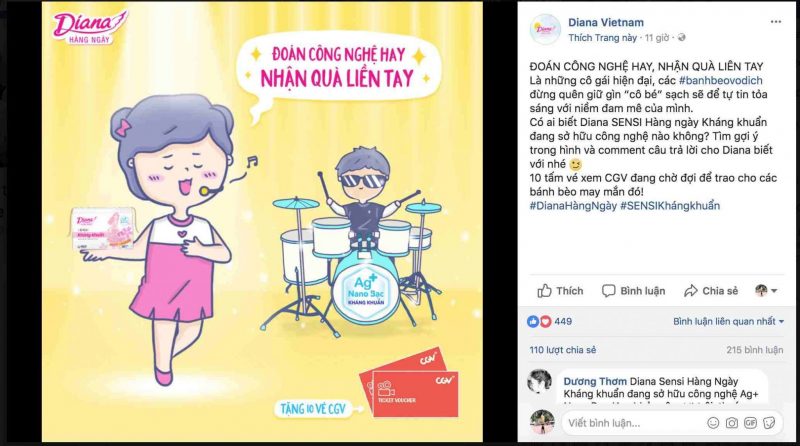Click the Chia sẻ share button
Viewport: 800px width, 446px height.
tap(711, 291)
